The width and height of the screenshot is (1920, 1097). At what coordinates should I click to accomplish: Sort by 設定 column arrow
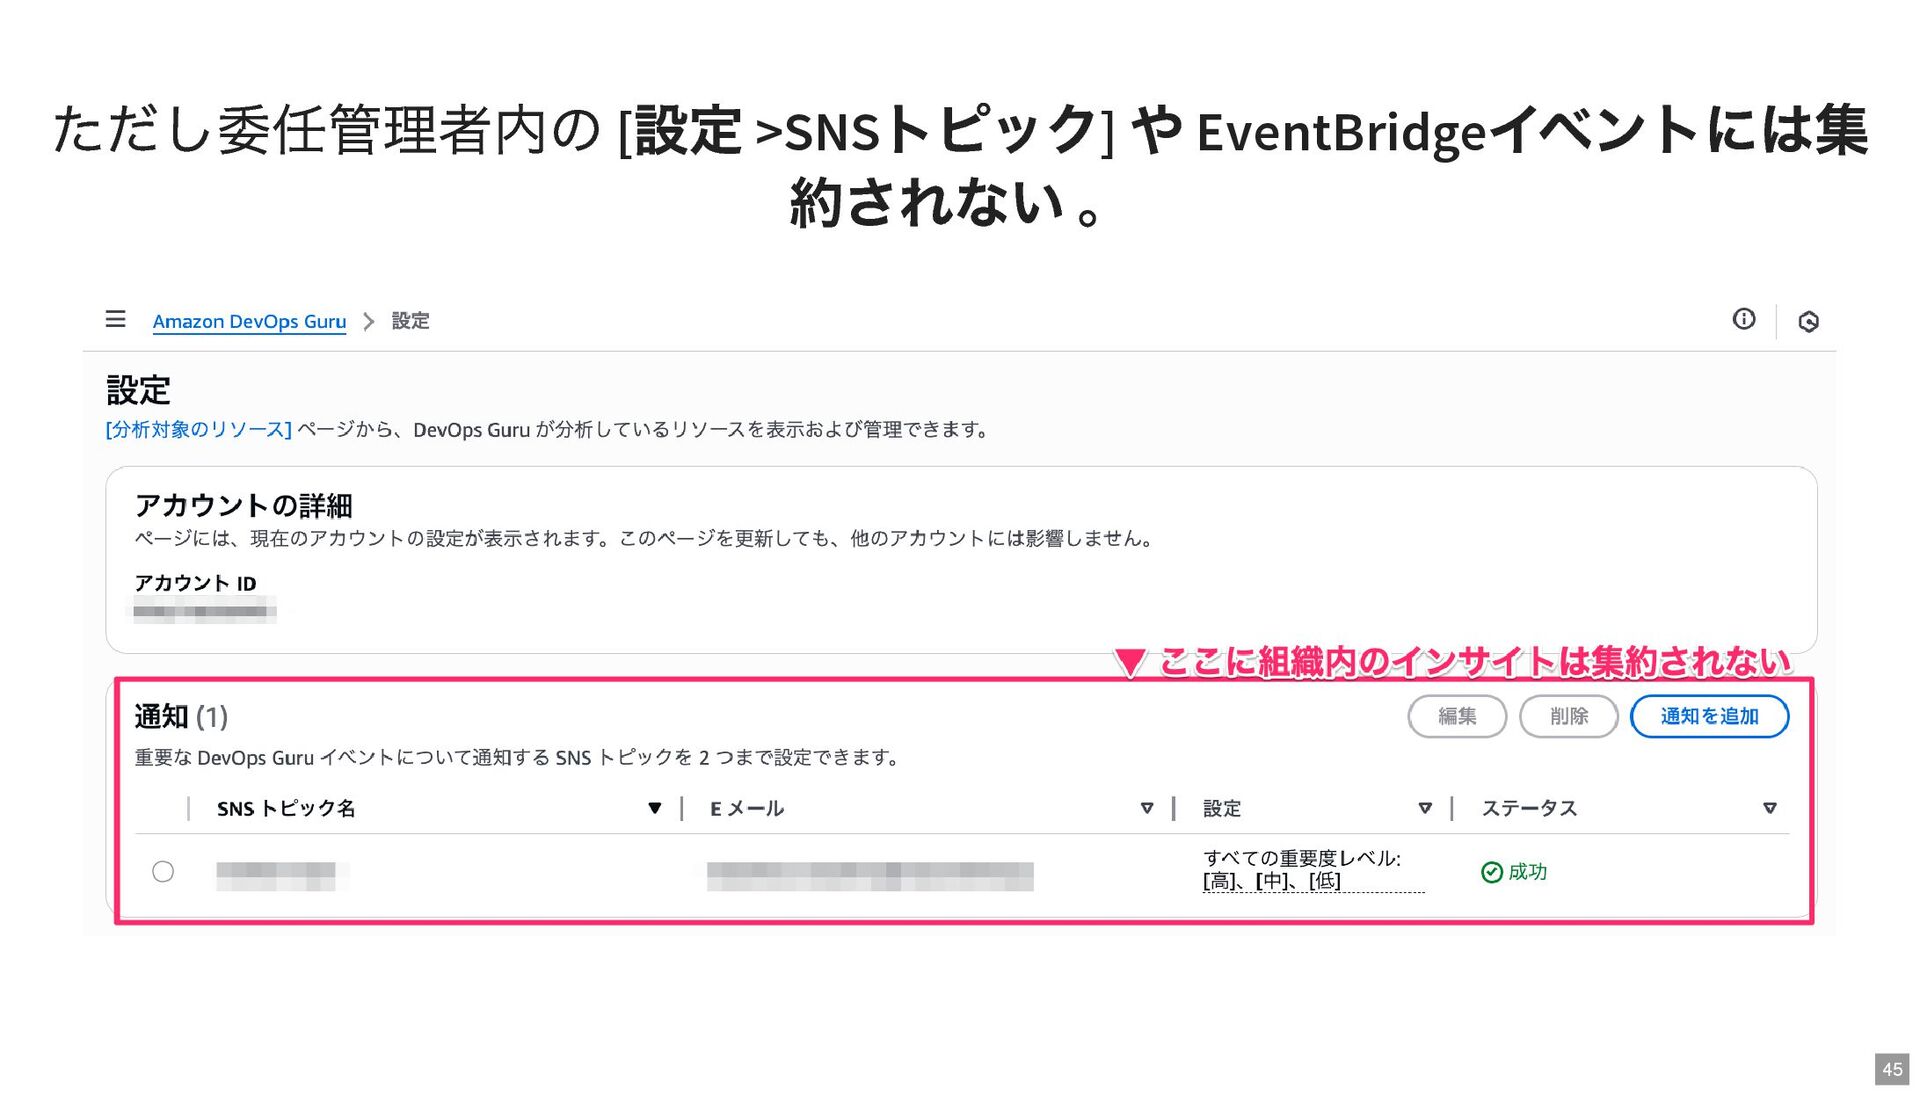pyautogui.click(x=1425, y=808)
